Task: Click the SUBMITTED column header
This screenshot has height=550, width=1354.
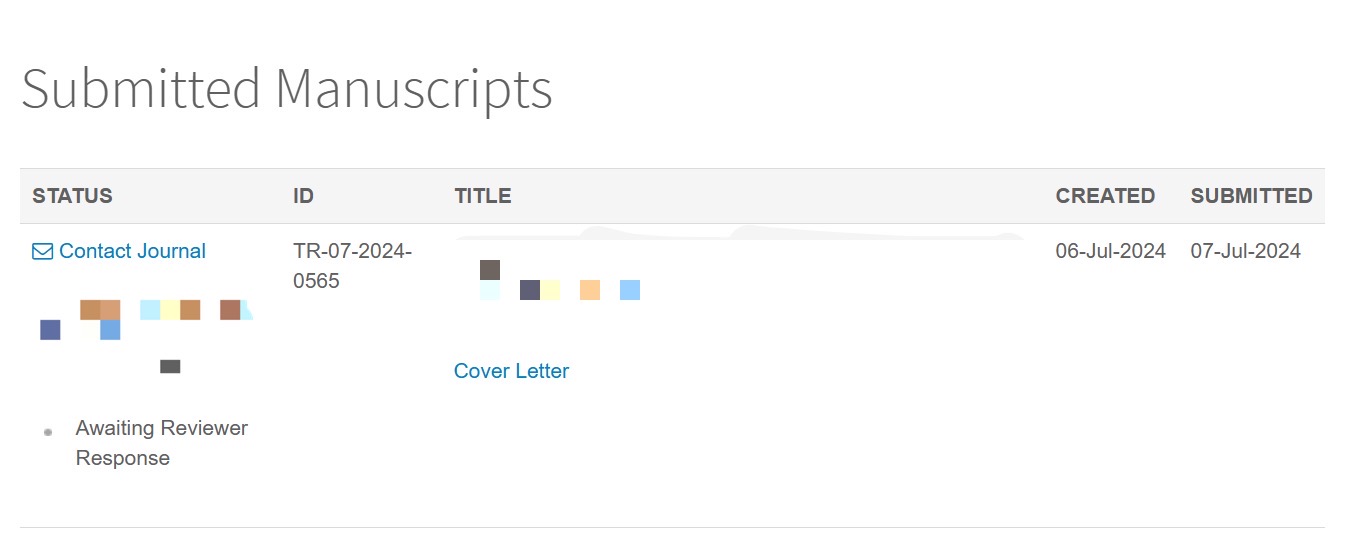Action: pos(1251,196)
